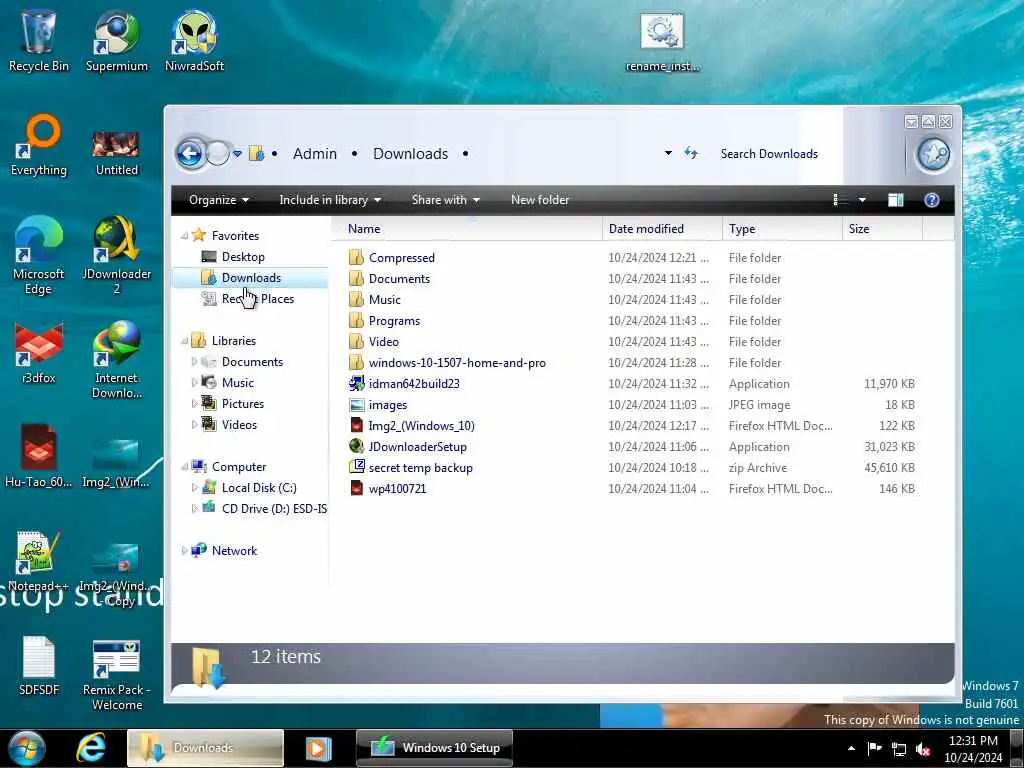Select JDownloaderSetup application icon
The width and height of the screenshot is (1024, 768).
click(356, 447)
